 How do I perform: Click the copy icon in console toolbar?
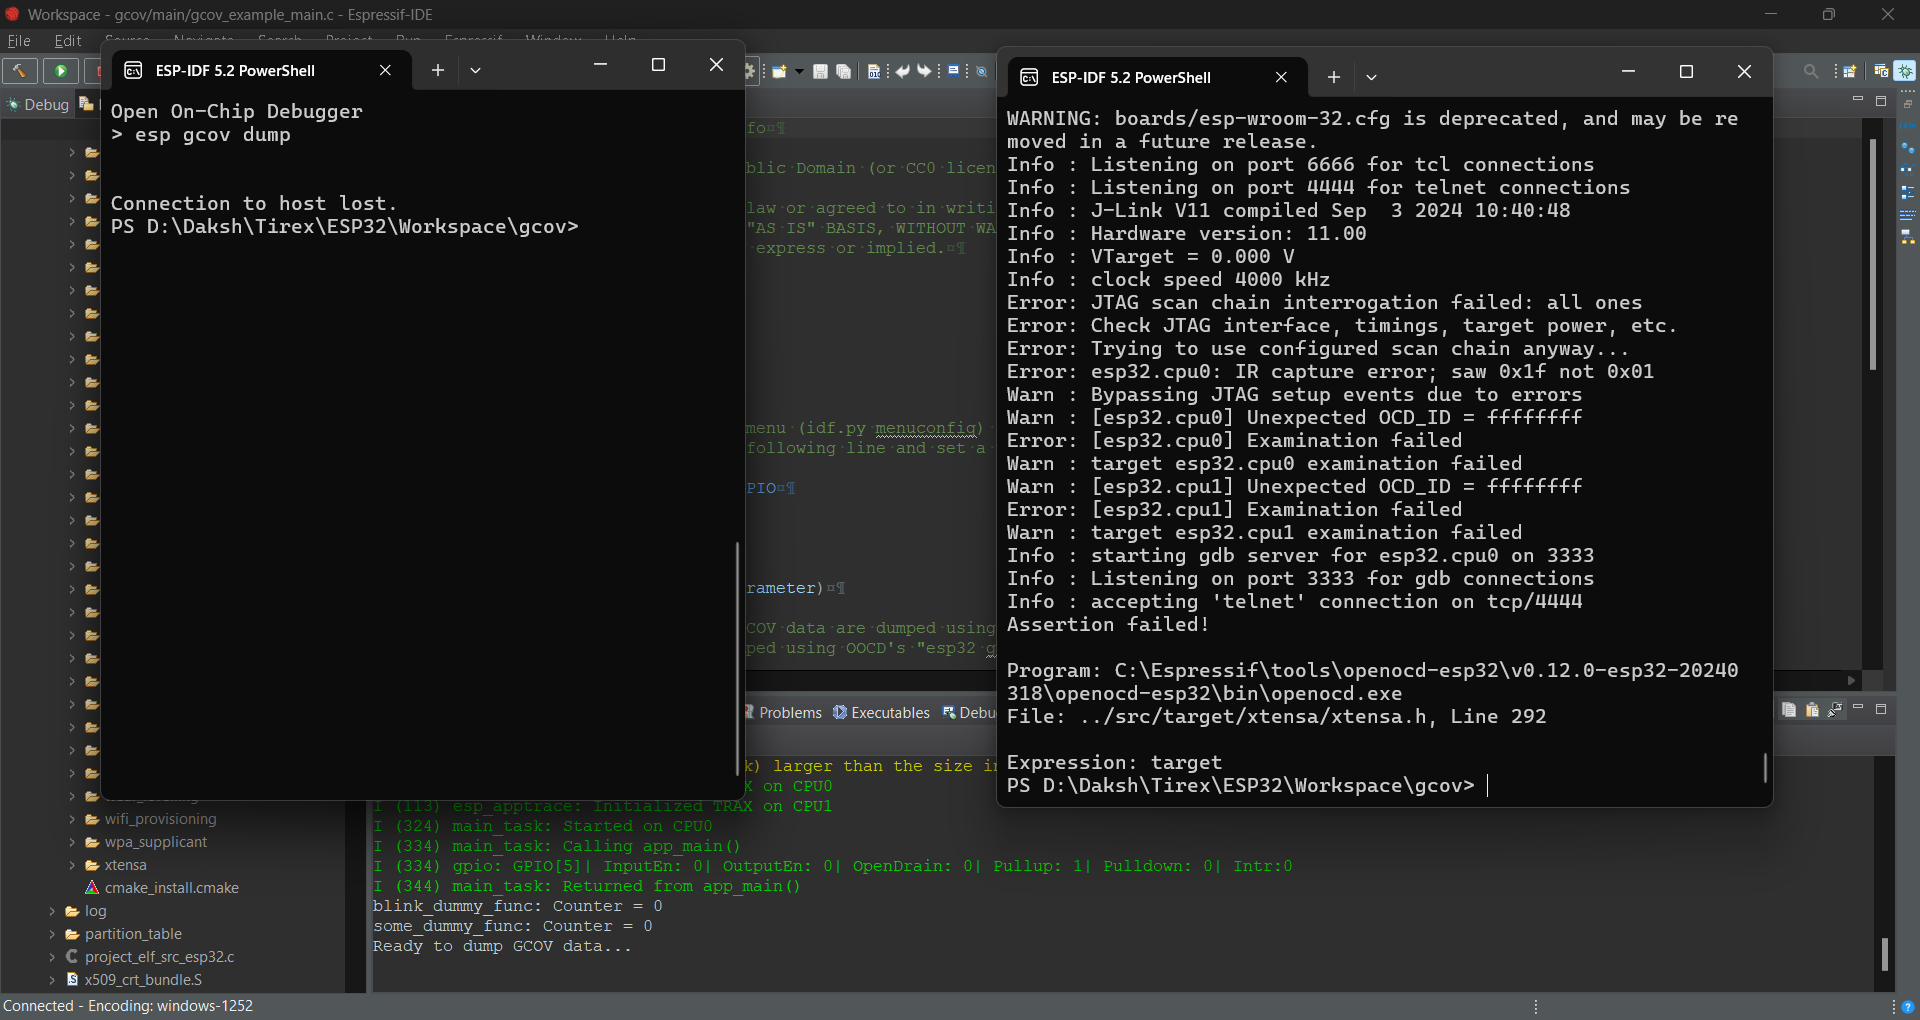click(1789, 709)
